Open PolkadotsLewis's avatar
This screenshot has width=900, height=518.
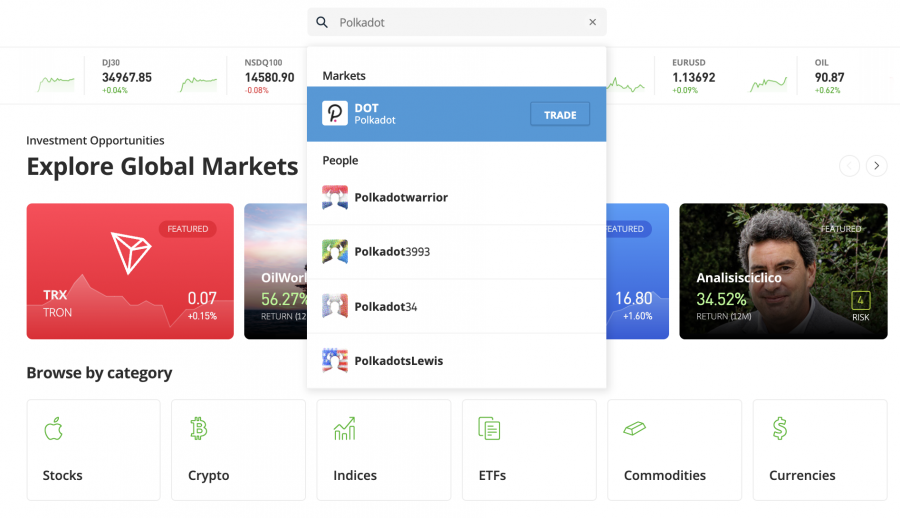pyautogui.click(x=335, y=361)
